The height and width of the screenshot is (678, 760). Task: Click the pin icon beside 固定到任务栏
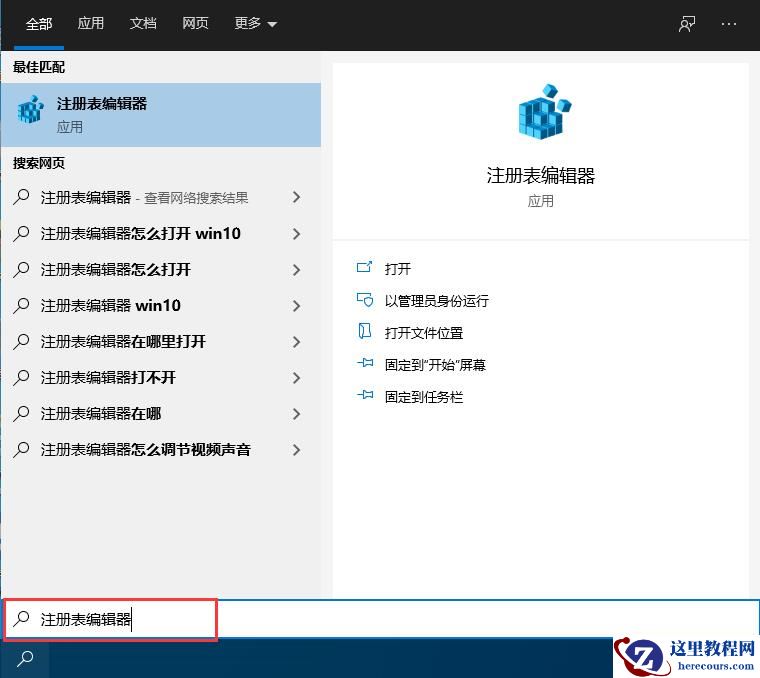click(x=365, y=395)
